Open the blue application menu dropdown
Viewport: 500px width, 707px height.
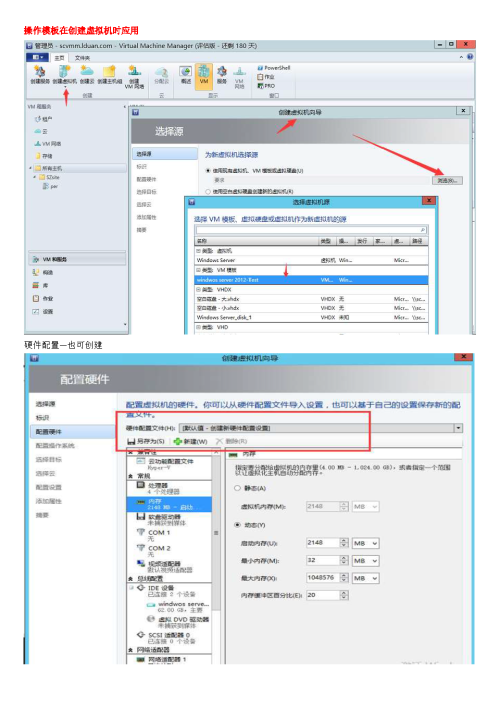click(37, 57)
